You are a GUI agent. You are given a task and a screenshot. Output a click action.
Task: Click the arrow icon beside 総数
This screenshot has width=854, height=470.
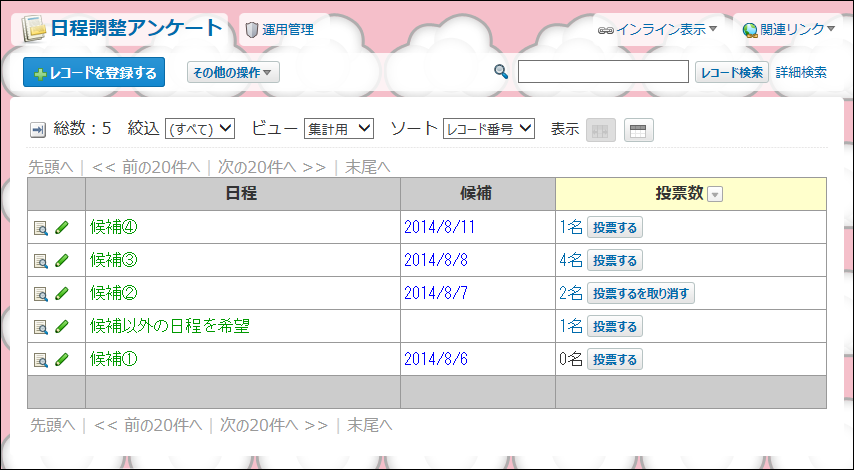coord(38,130)
